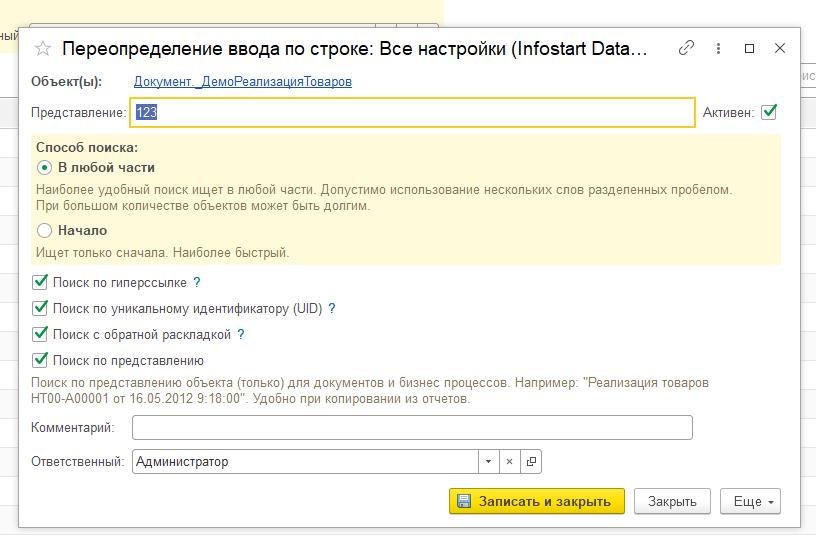This screenshot has width=816, height=548.
Task: Open help for hyperlink search
Action: 197,282
